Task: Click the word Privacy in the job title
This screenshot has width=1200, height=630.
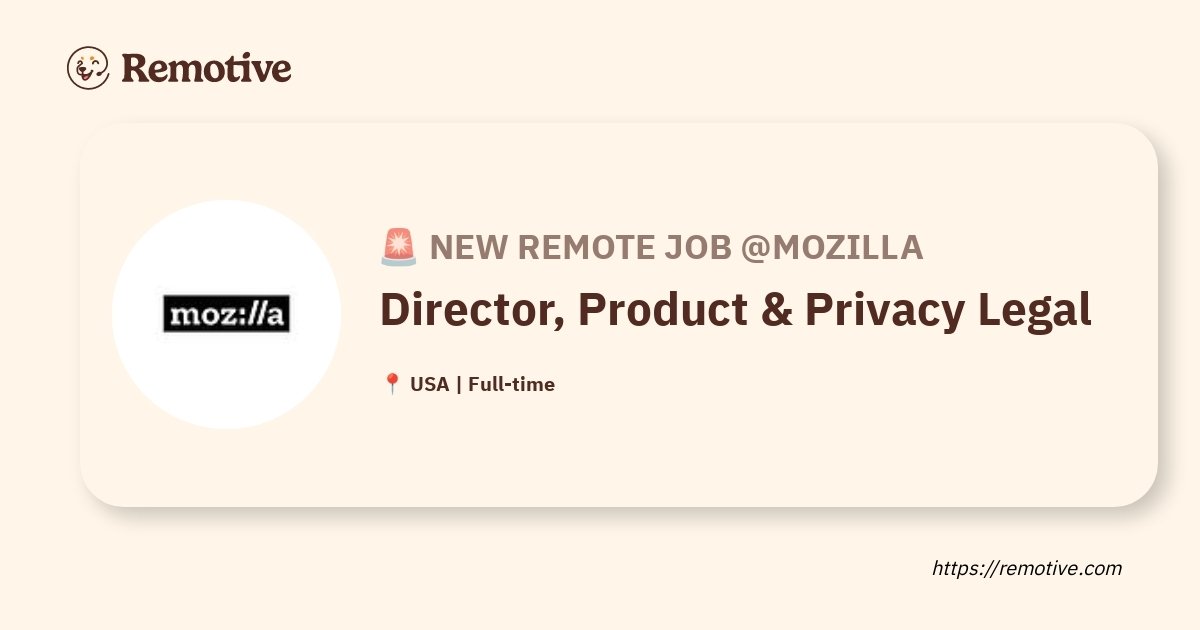Action: (869, 310)
